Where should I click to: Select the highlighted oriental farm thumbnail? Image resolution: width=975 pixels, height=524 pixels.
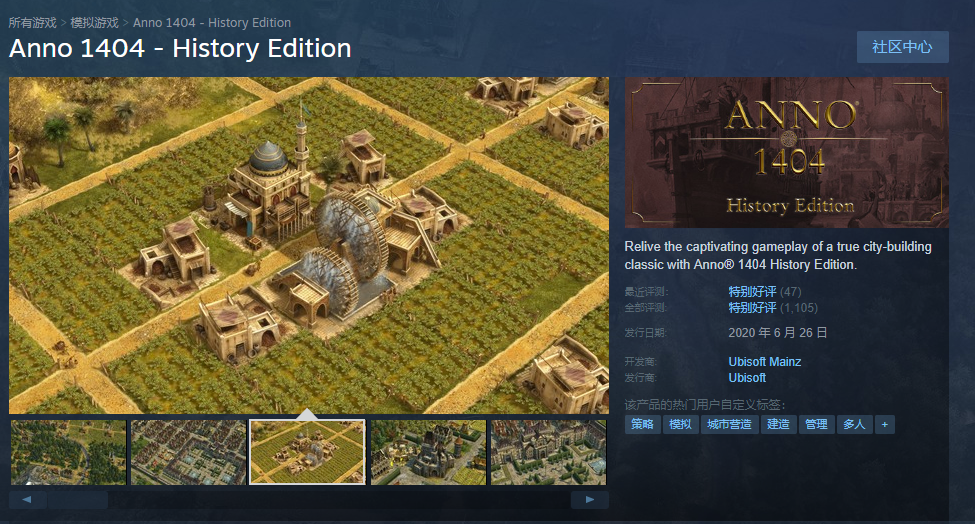[307, 453]
